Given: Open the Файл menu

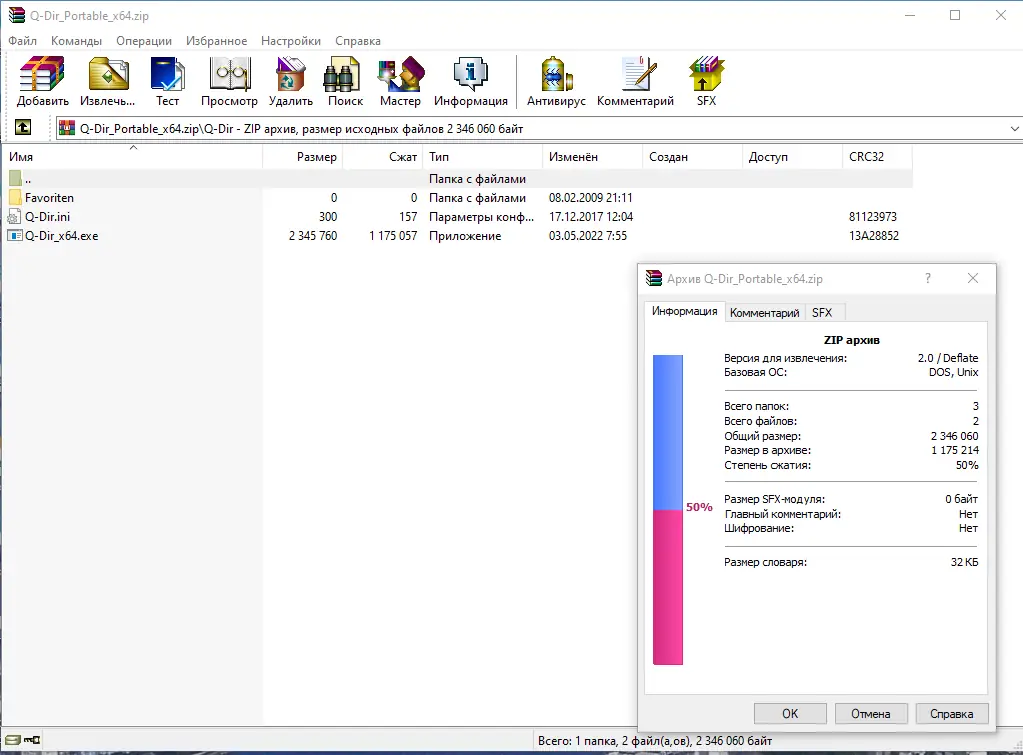Looking at the screenshot, I should pos(22,40).
